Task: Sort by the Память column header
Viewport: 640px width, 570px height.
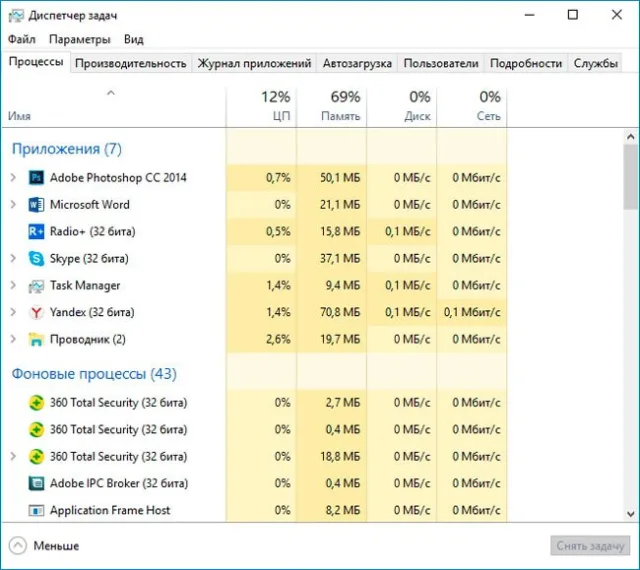Action: (x=331, y=107)
